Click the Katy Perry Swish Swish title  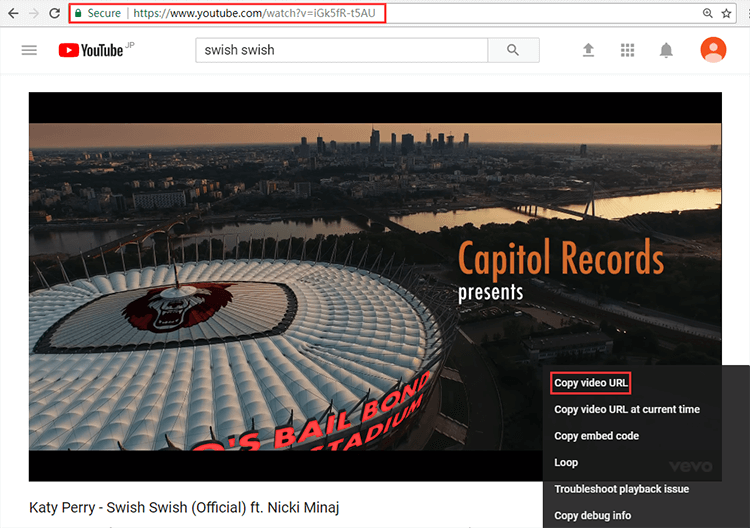point(184,507)
